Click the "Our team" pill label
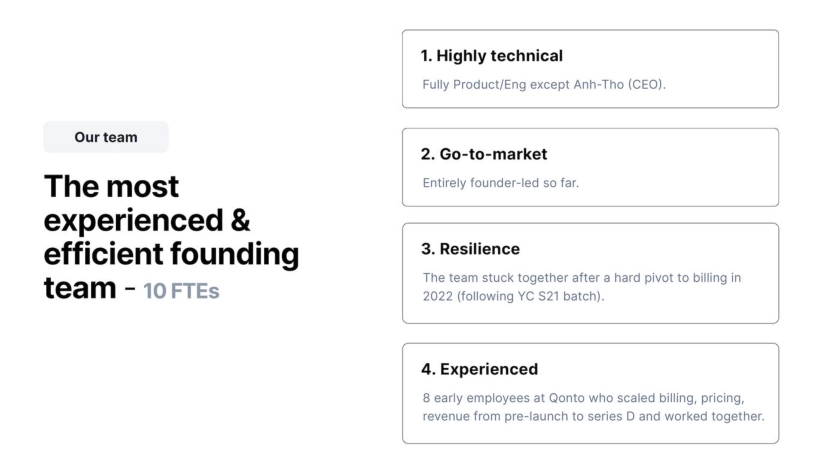 click(105, 137)
